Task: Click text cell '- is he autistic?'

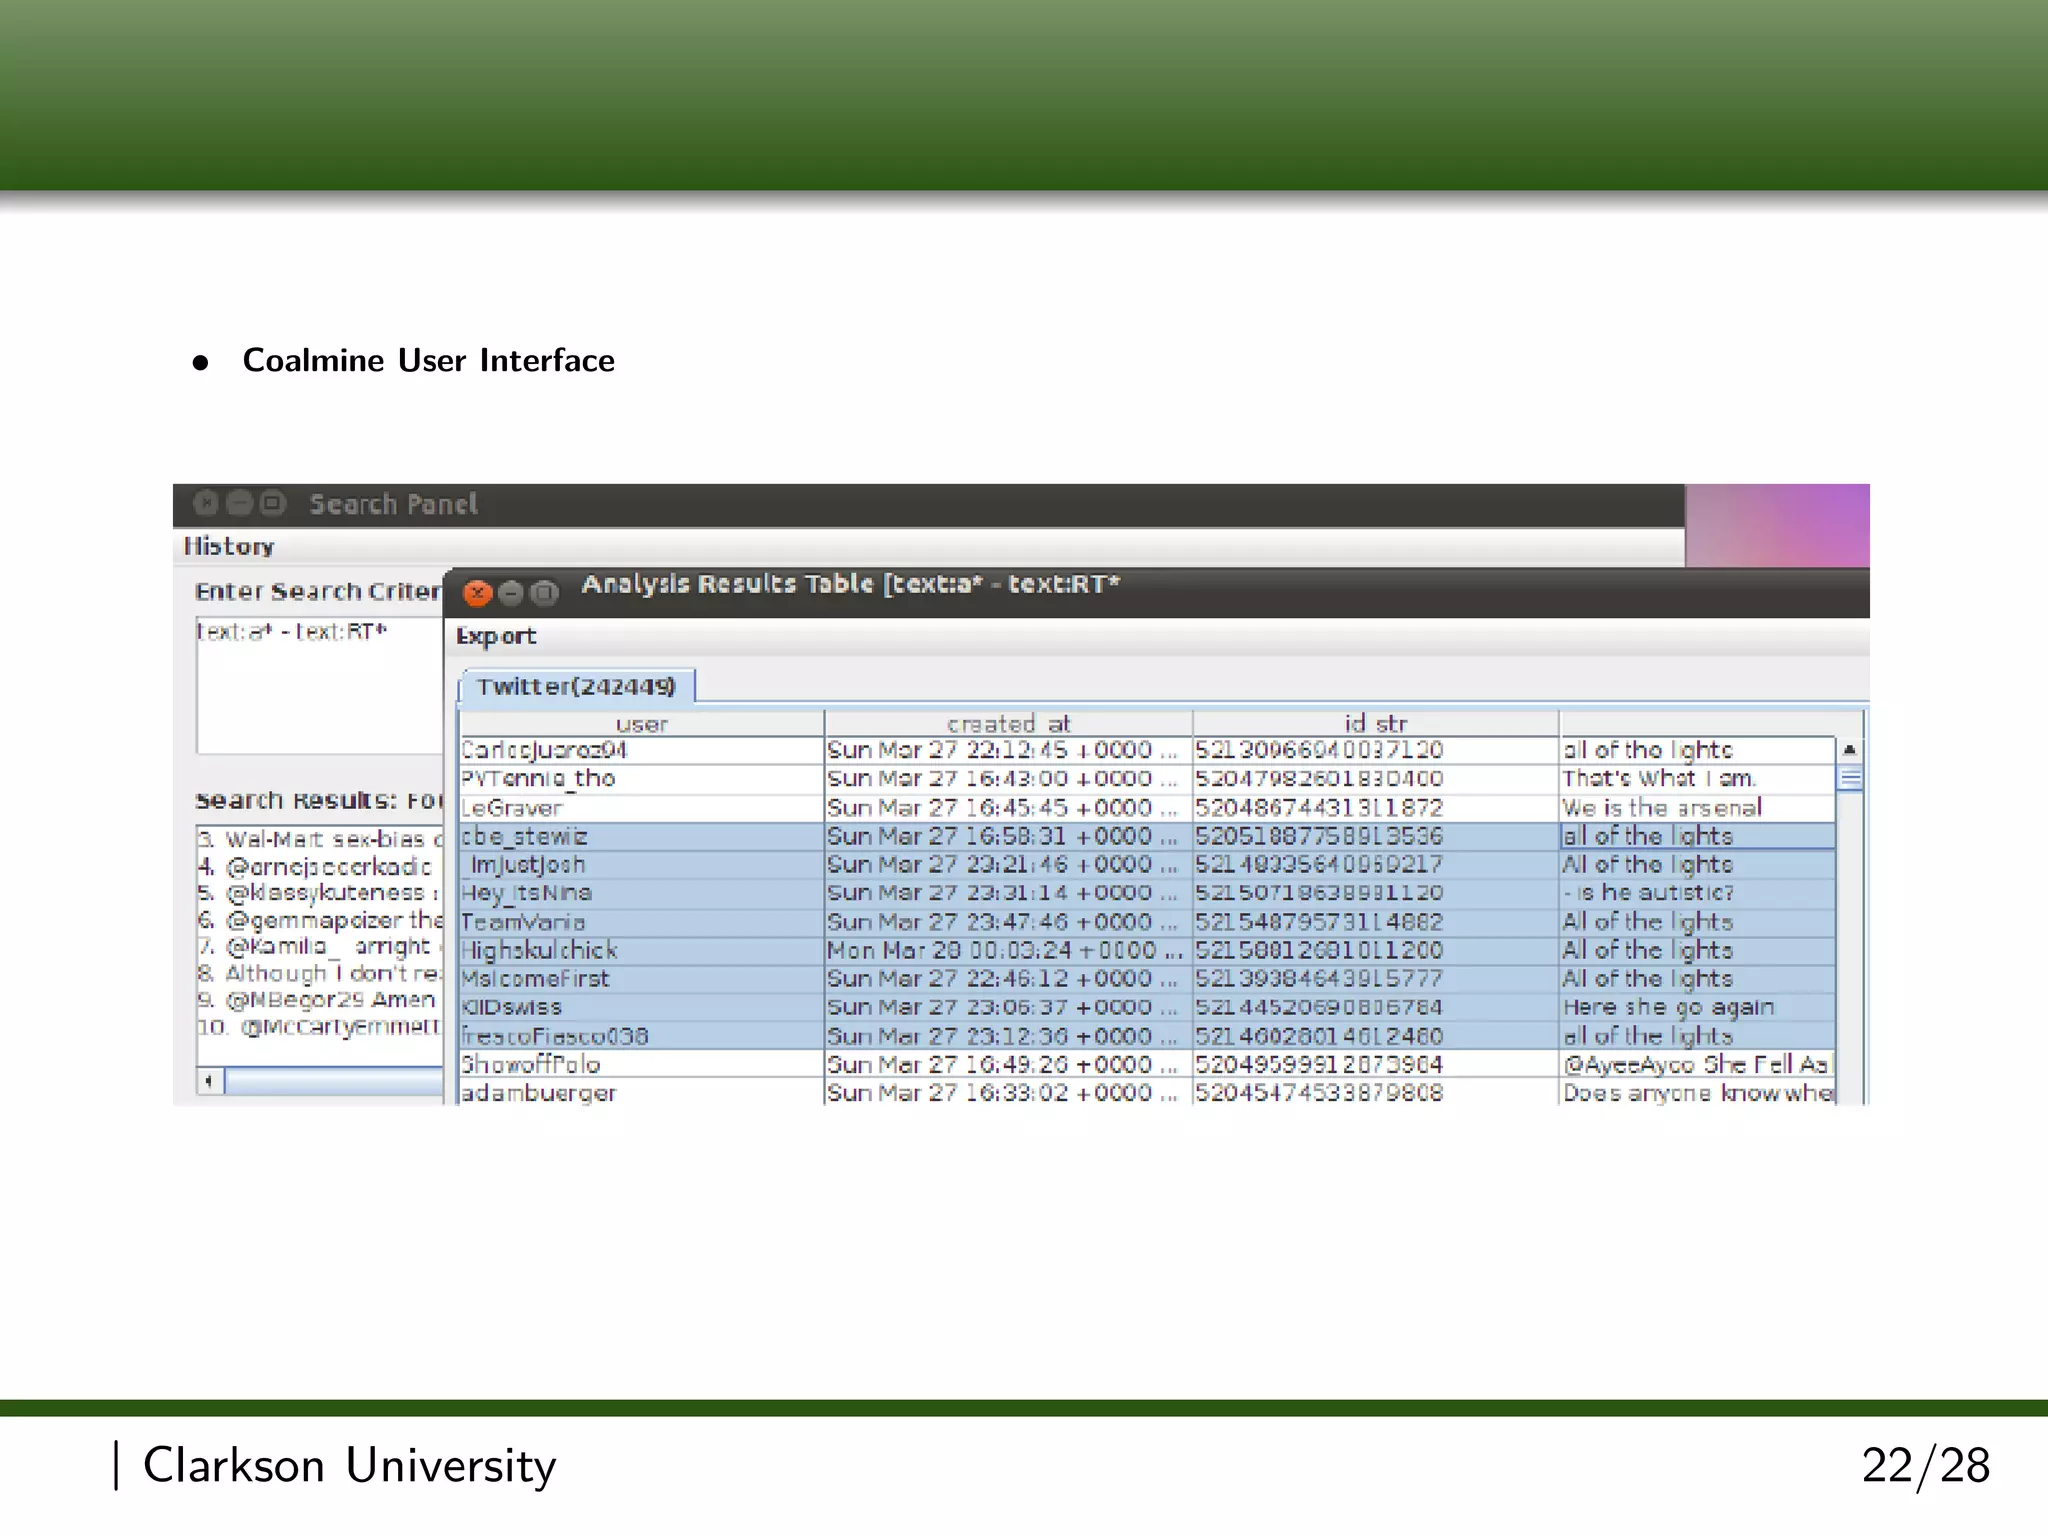Action: coord(1698,893)
